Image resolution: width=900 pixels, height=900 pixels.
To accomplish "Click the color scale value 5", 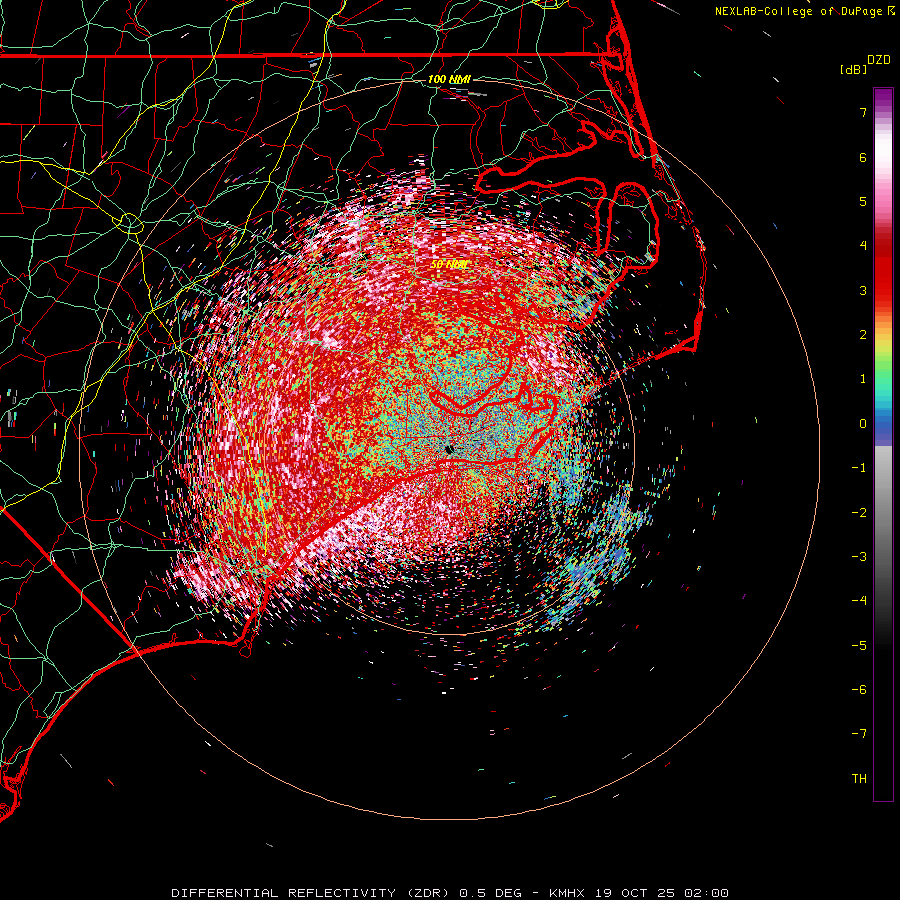I will (863, 201).
